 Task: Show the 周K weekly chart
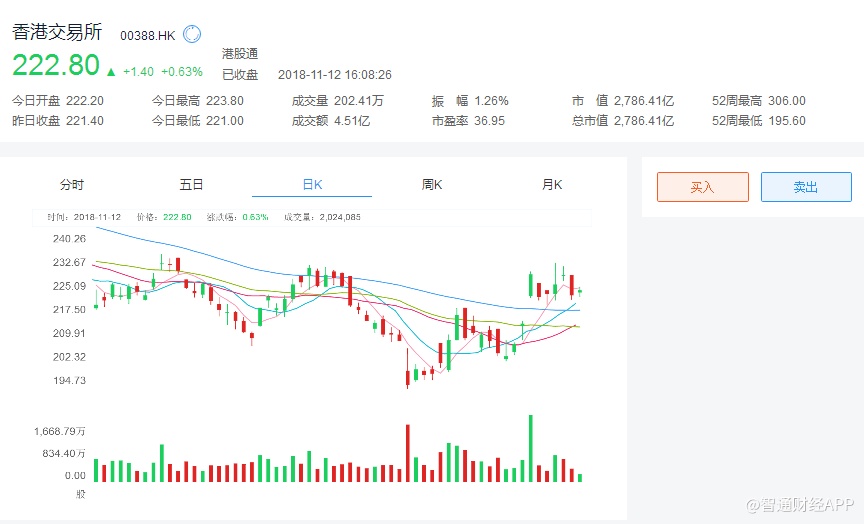coord(432,185)
